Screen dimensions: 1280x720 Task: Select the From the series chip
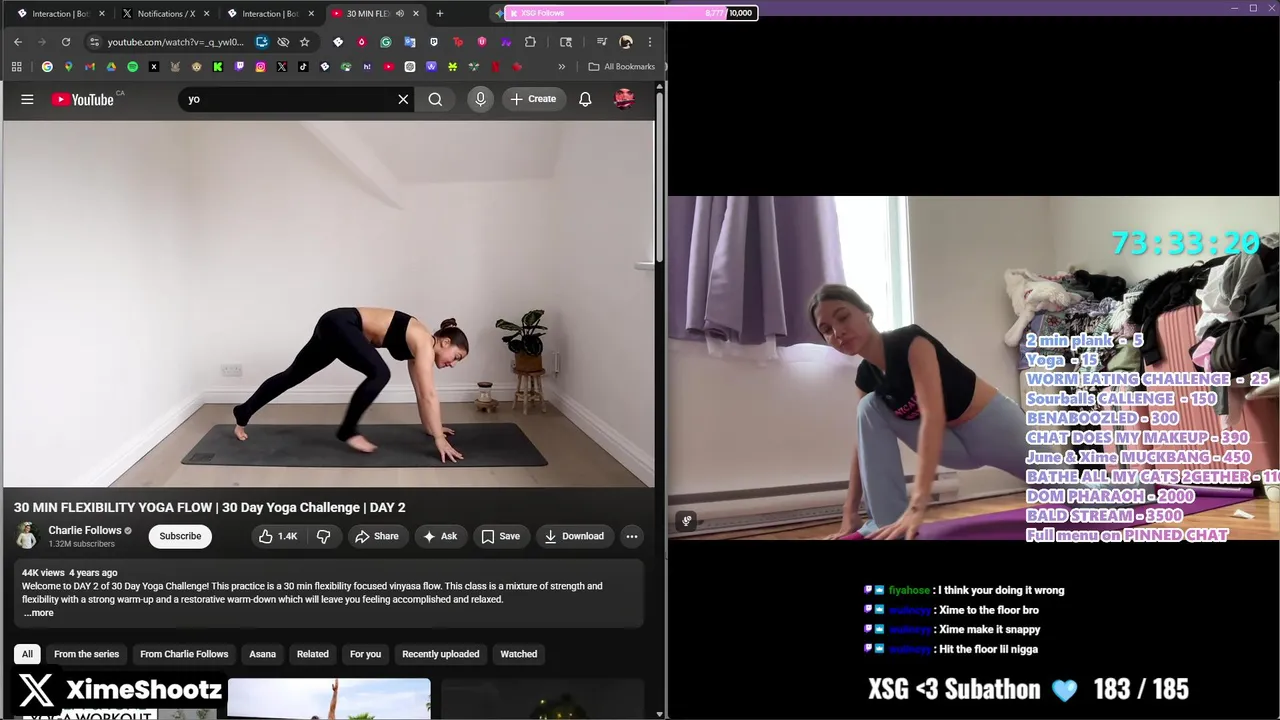tap(86, 654)
